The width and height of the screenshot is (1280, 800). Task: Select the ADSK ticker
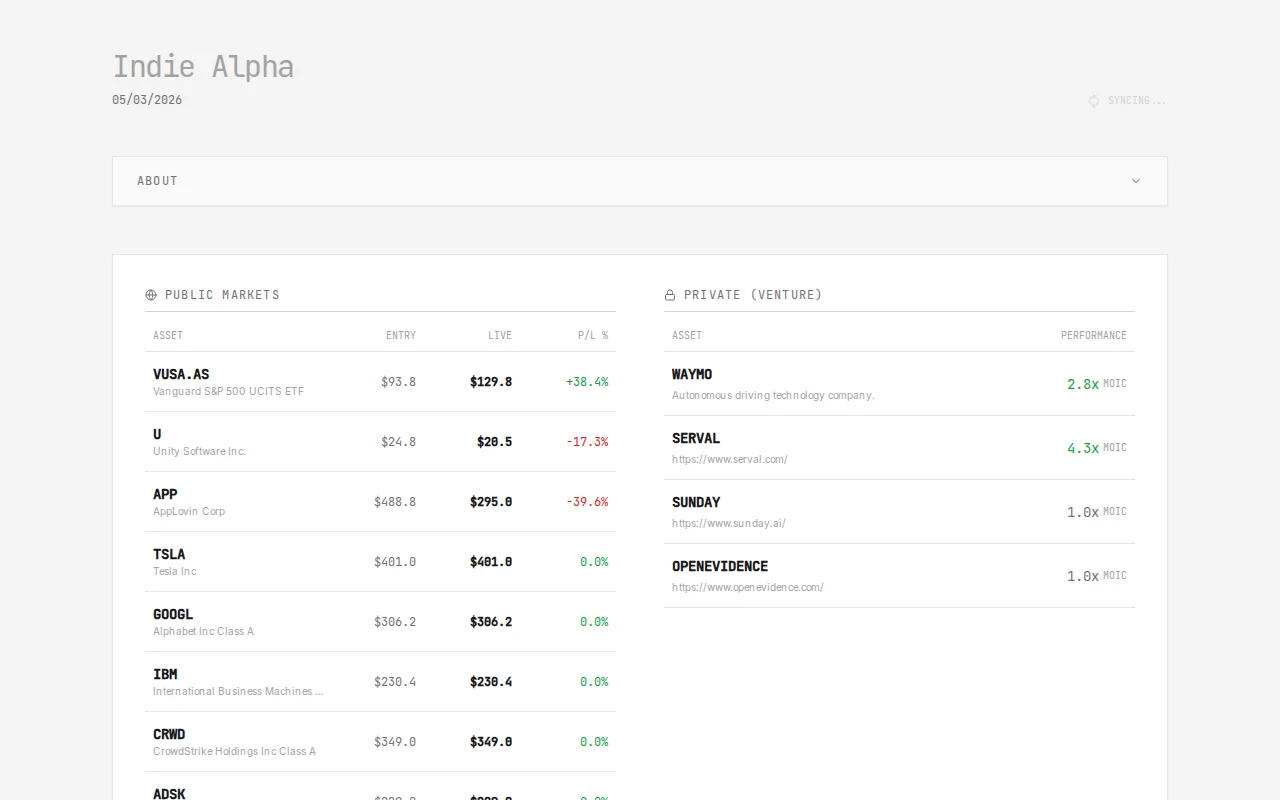(x=169, y=794)
